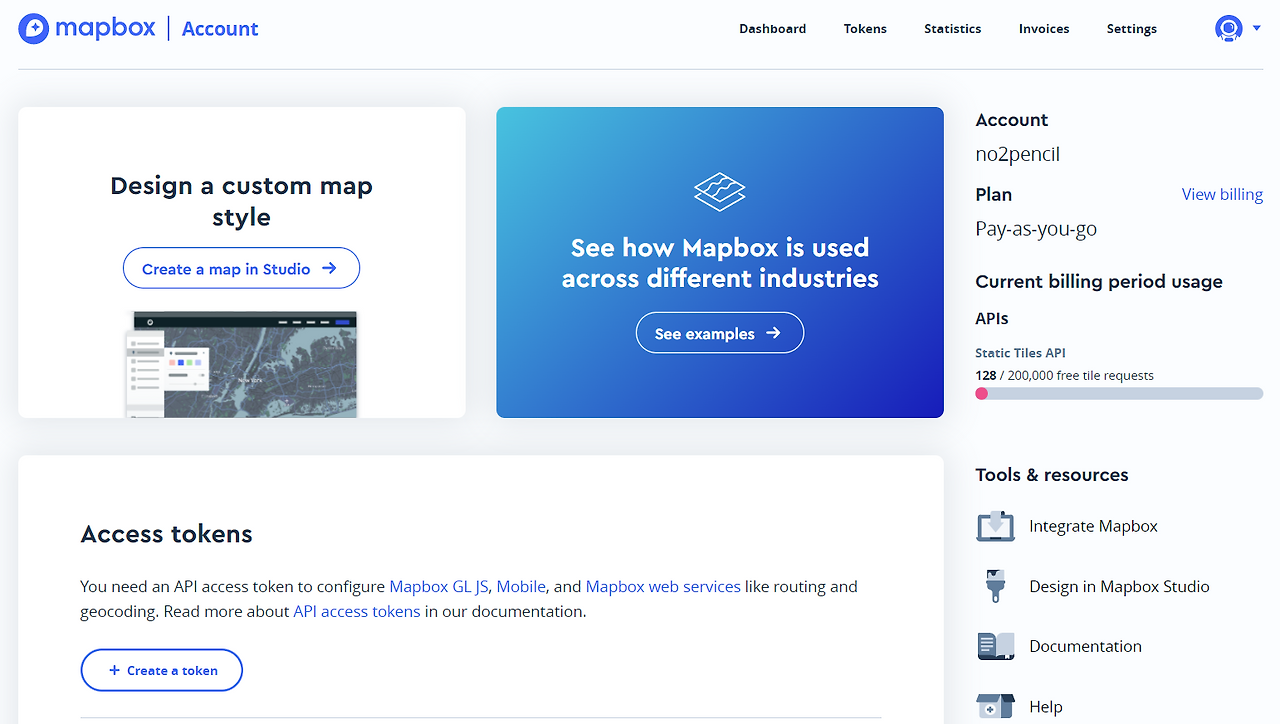Click Create a map in Studio
The height and width of the screenshot is (724, 1280).
pyautogui.click(x=241, y=268)
